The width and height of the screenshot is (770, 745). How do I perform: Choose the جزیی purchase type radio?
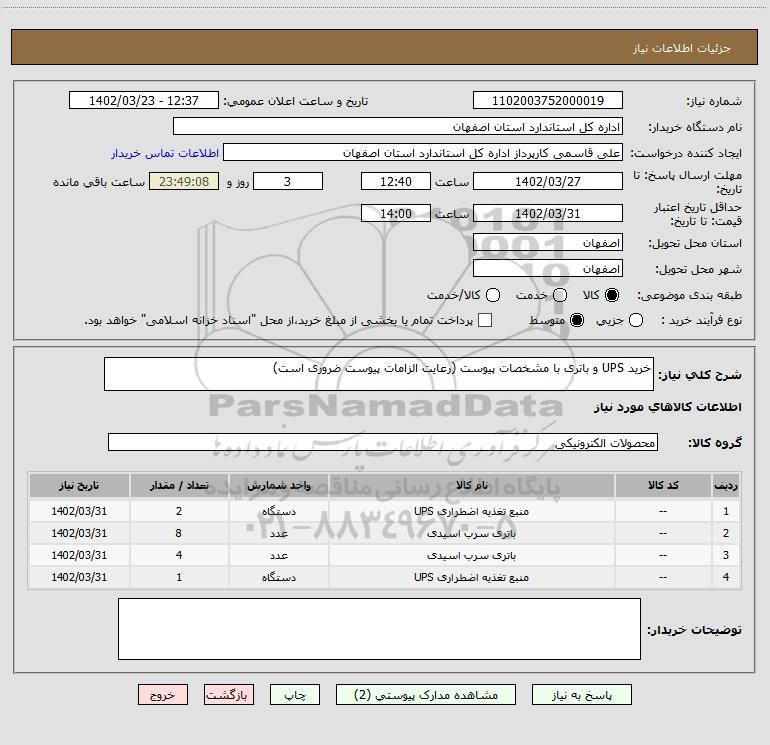pyautogui.click(x=636, y=320)
